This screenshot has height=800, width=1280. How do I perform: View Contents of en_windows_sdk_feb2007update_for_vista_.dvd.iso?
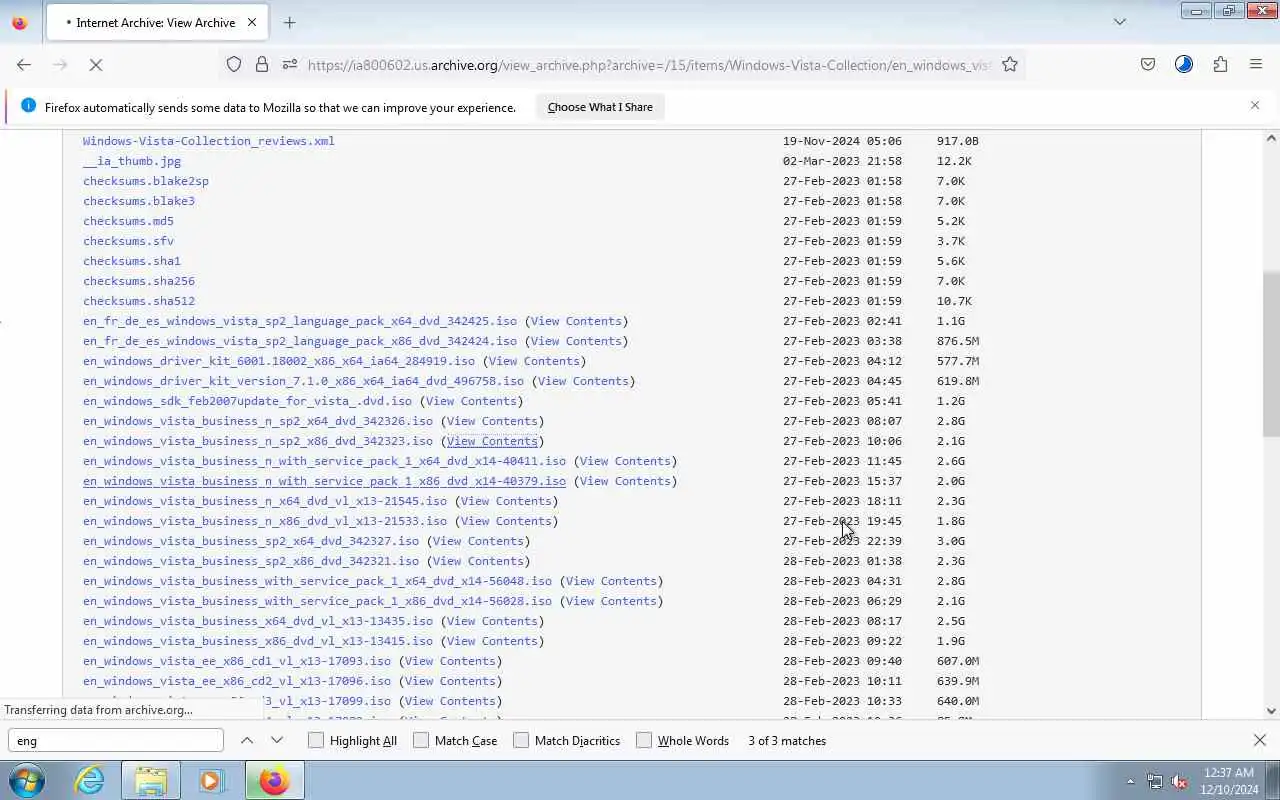(471, 401)
